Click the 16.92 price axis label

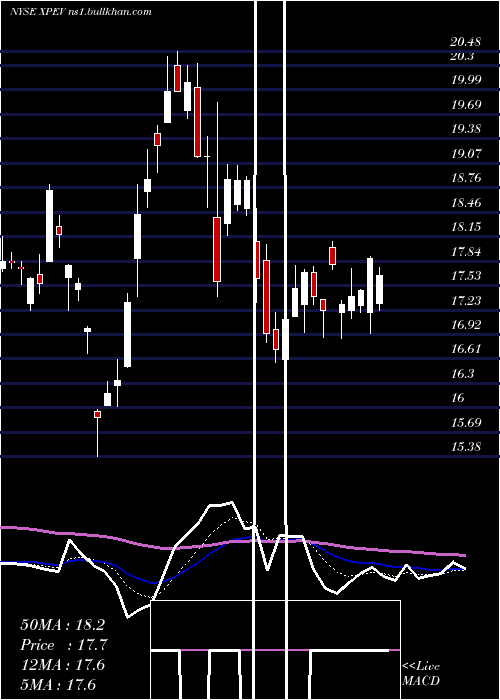pyautogui.click(x=466, y=325)
